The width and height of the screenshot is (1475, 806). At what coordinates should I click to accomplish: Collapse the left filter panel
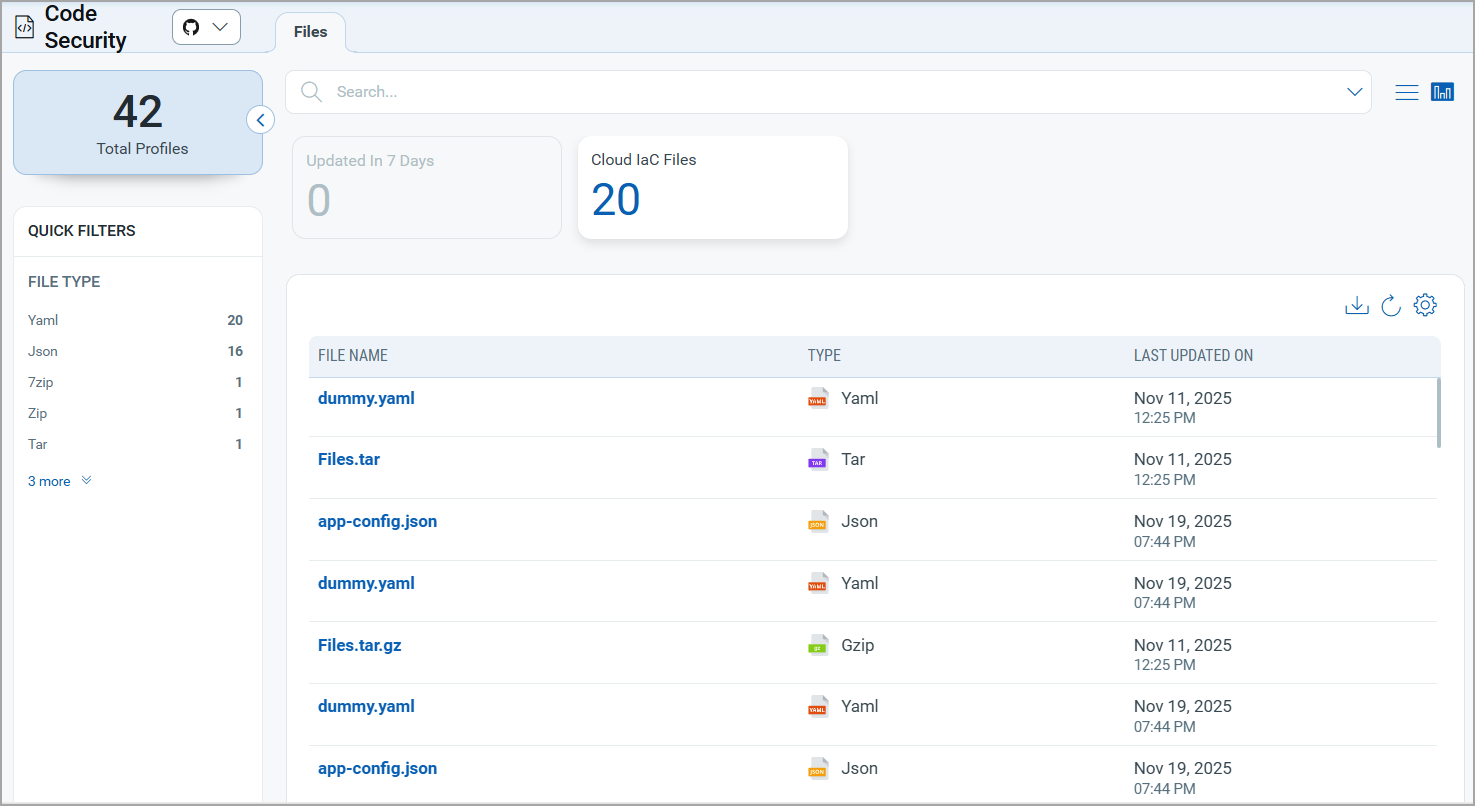[260, 120]
